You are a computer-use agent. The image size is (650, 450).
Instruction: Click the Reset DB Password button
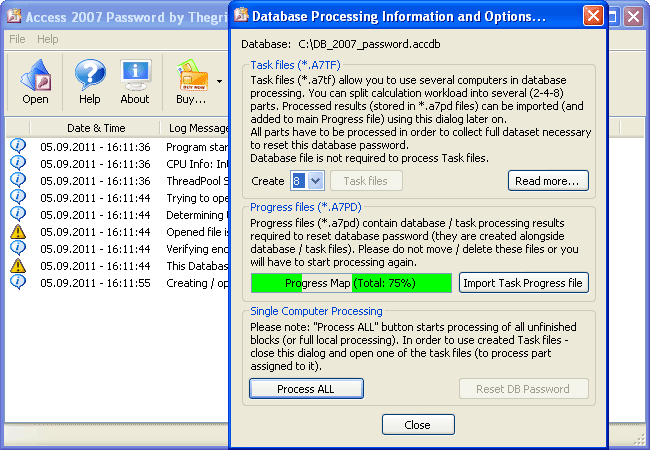pyautogui.click(x=524, y=389)
